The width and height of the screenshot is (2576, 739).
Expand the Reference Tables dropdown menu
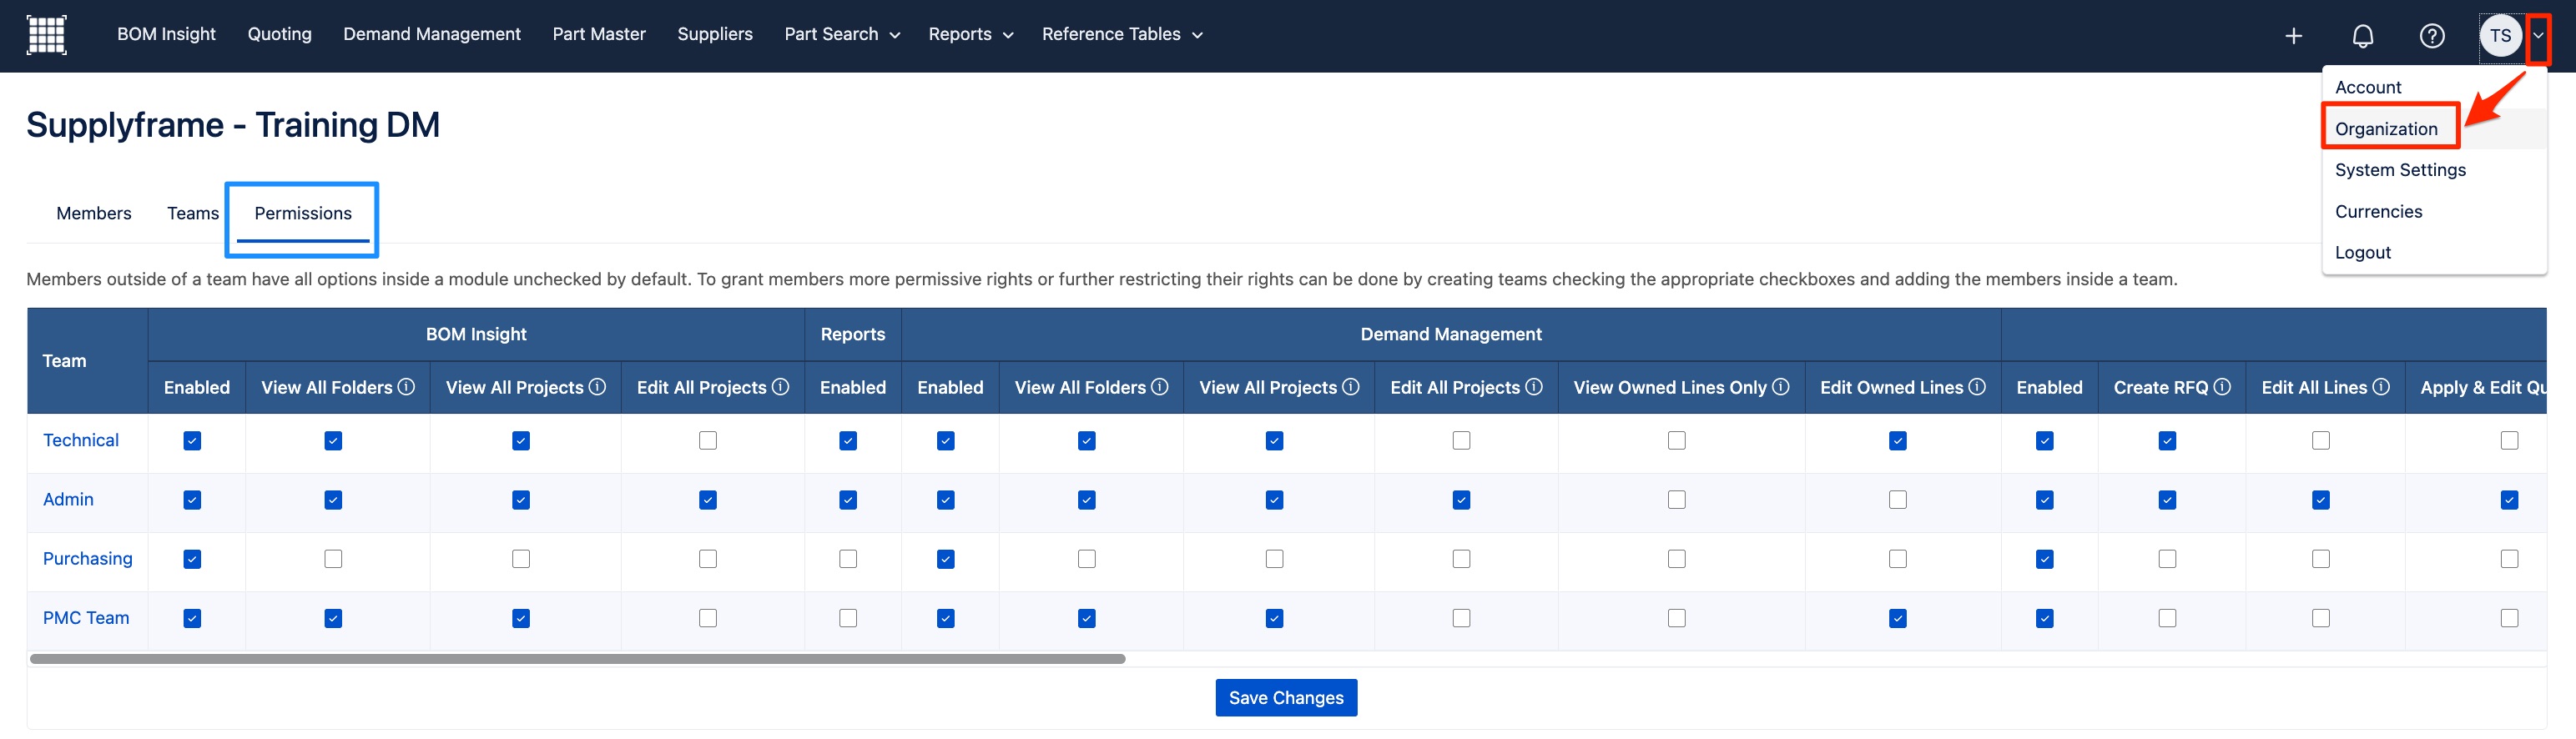(1122, 34)
